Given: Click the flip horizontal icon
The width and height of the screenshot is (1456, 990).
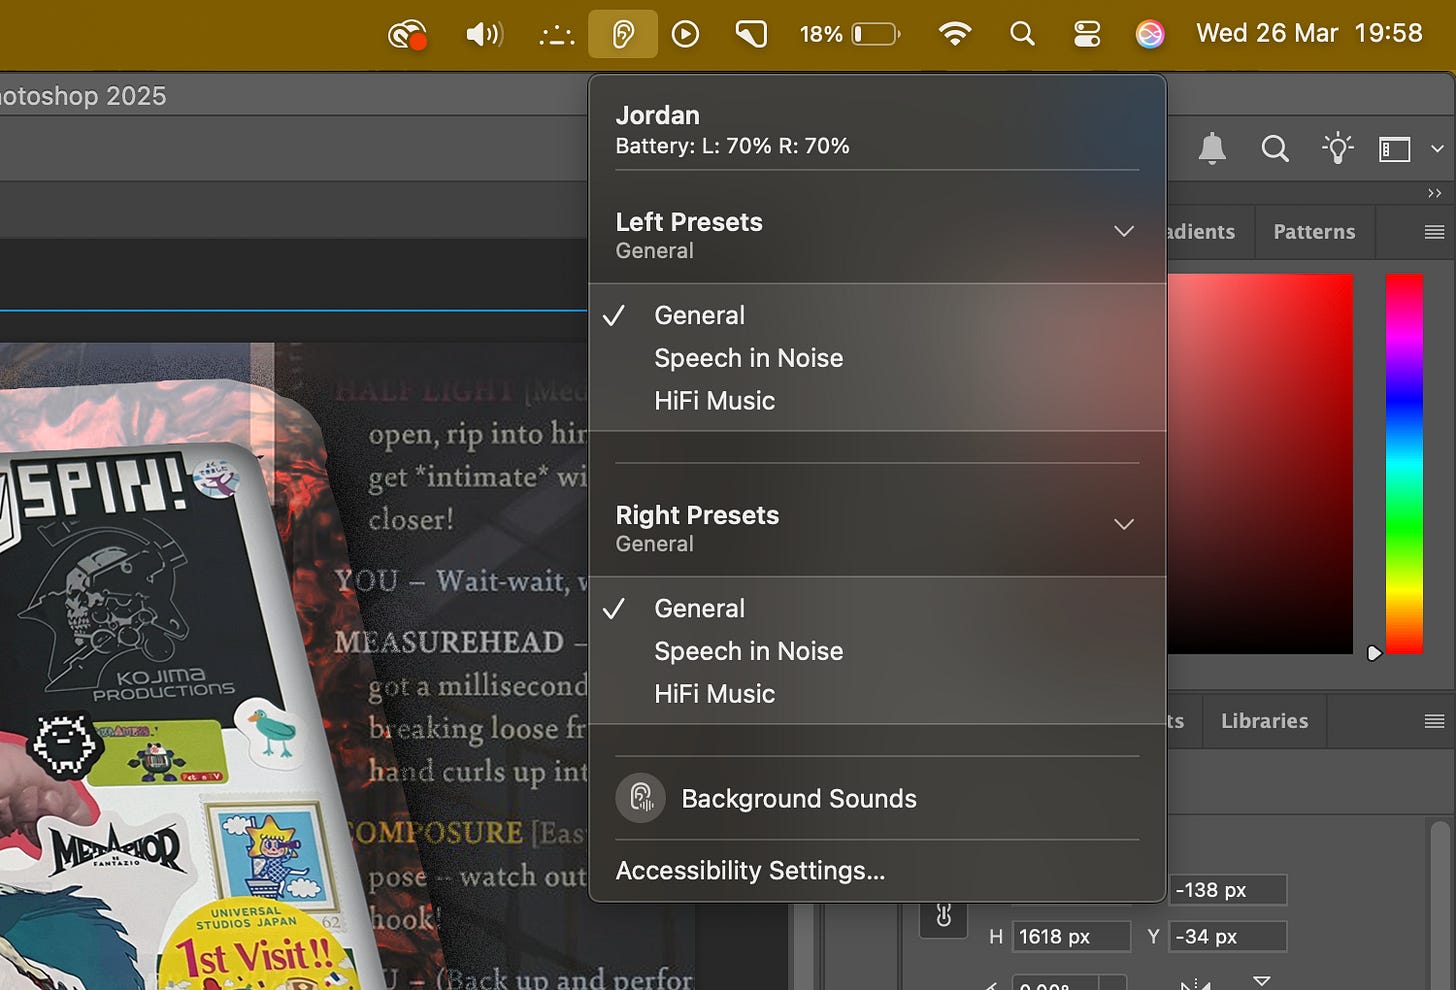Looking at the screenshot, I should (1195, 984).
